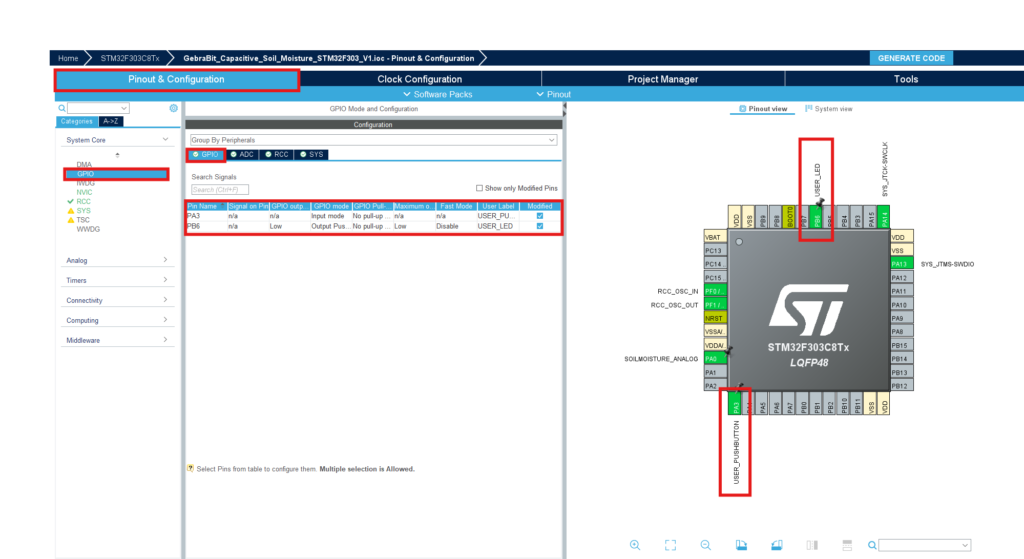Switch to the Categories tab

coord(76,121)
